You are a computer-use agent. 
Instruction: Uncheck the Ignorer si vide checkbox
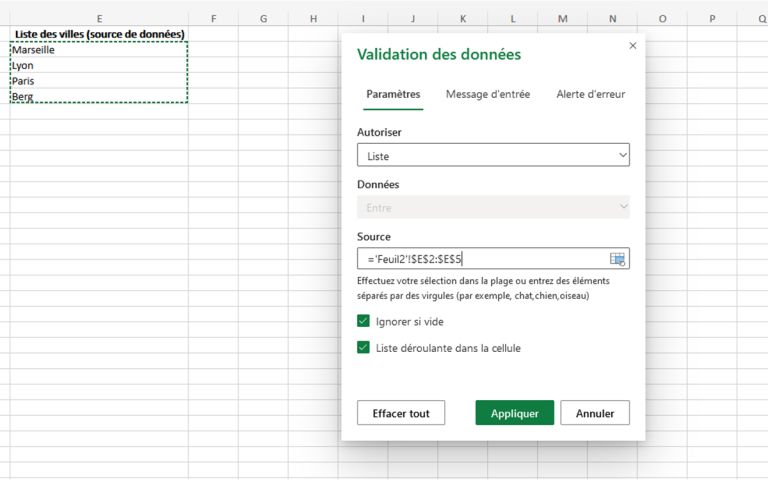pos(363,321)
